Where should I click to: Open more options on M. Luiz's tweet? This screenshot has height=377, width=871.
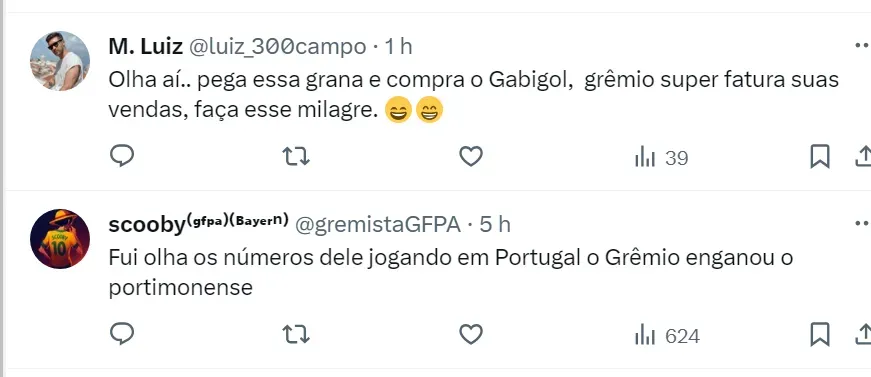point(863,46)
